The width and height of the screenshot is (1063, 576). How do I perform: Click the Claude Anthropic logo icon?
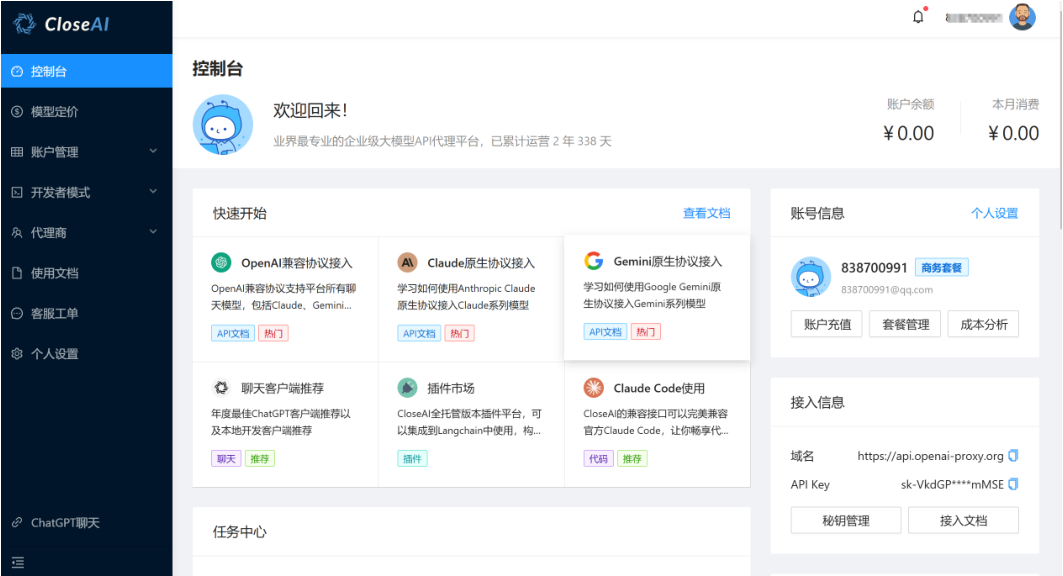407,262
